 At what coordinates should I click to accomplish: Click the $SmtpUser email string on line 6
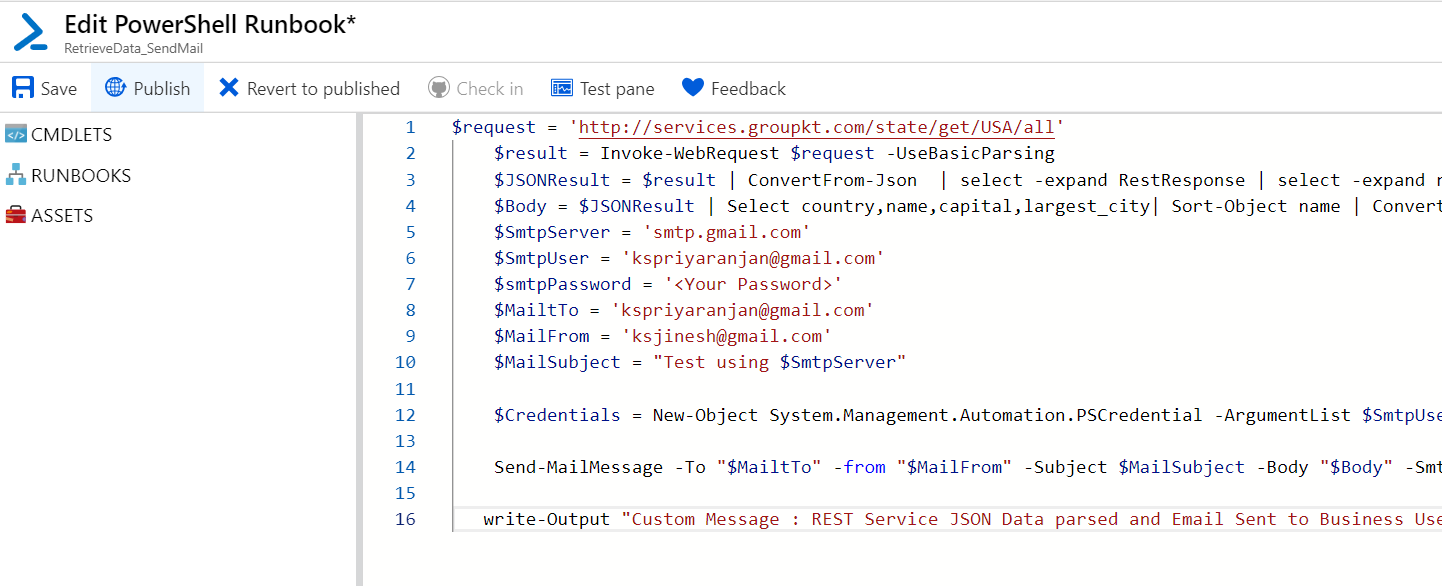pyautogui.click(x=753, y=258)
